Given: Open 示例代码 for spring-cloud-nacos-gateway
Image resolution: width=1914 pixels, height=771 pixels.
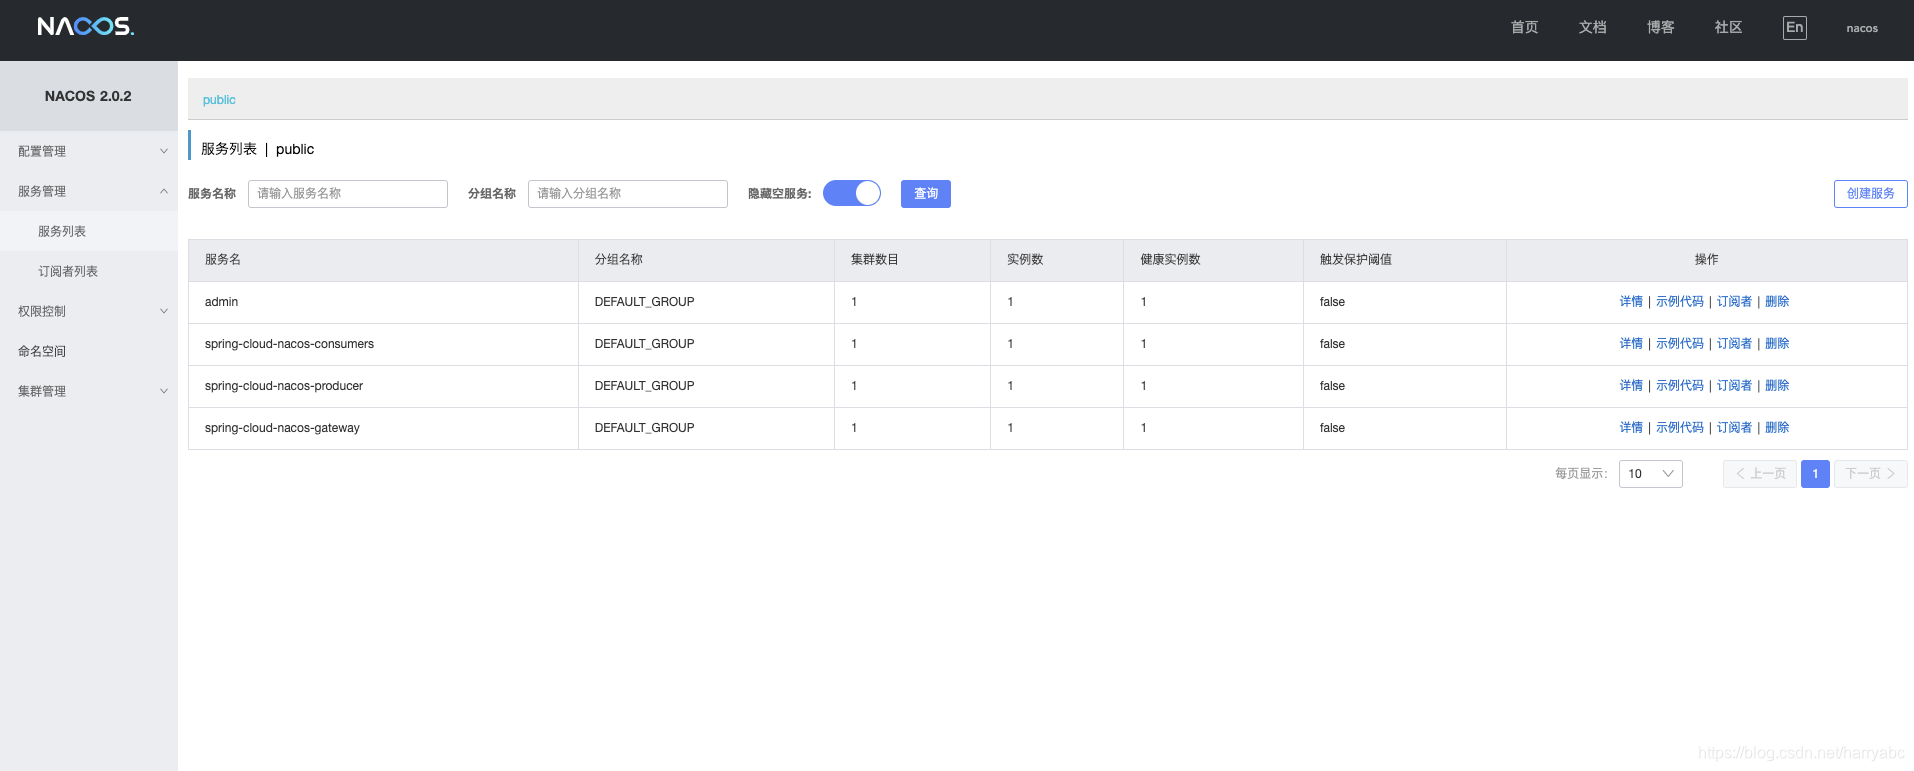Looking at the screenshot, I should pyautogui.click(x=1680, y=428).
